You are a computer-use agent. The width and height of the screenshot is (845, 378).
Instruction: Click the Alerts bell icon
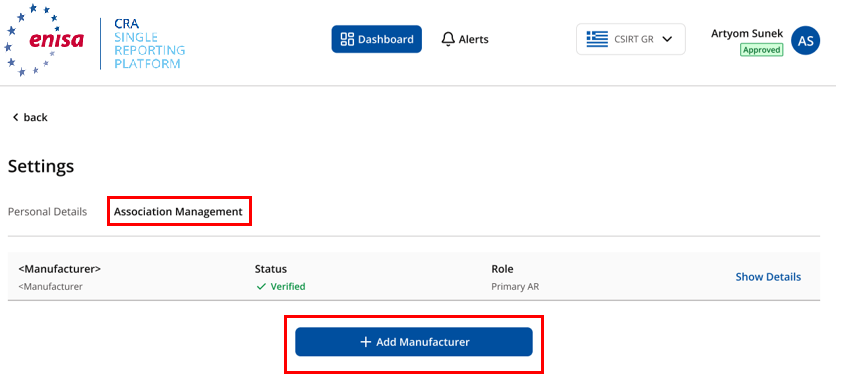pyautogui.click(x=448, y=39)
